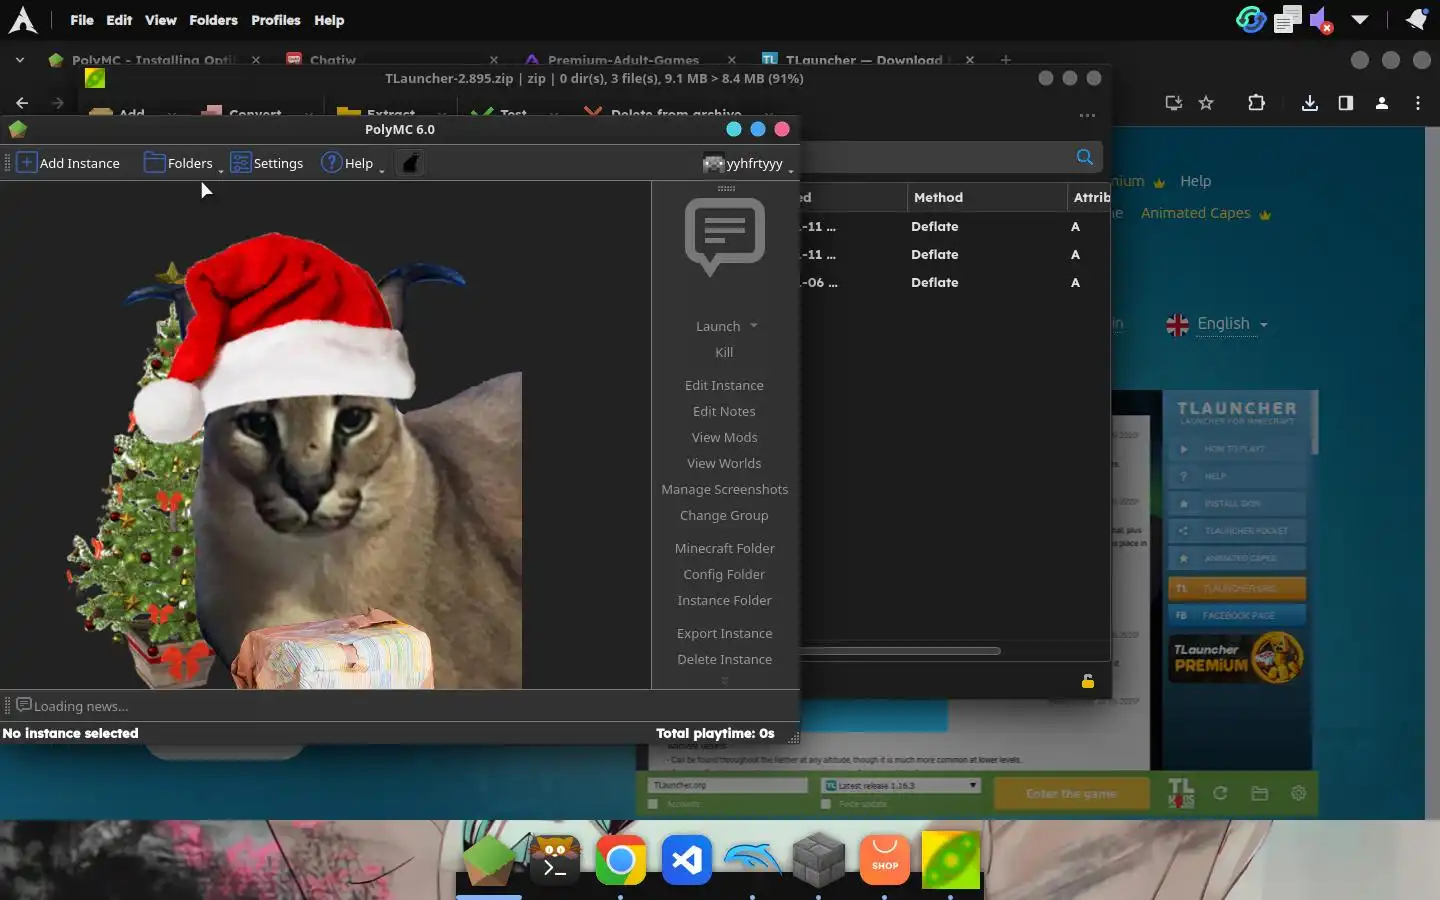Click the PeaZip icon in its title bar
Viewport: 1440px width, 900px height.
point(95,78)
